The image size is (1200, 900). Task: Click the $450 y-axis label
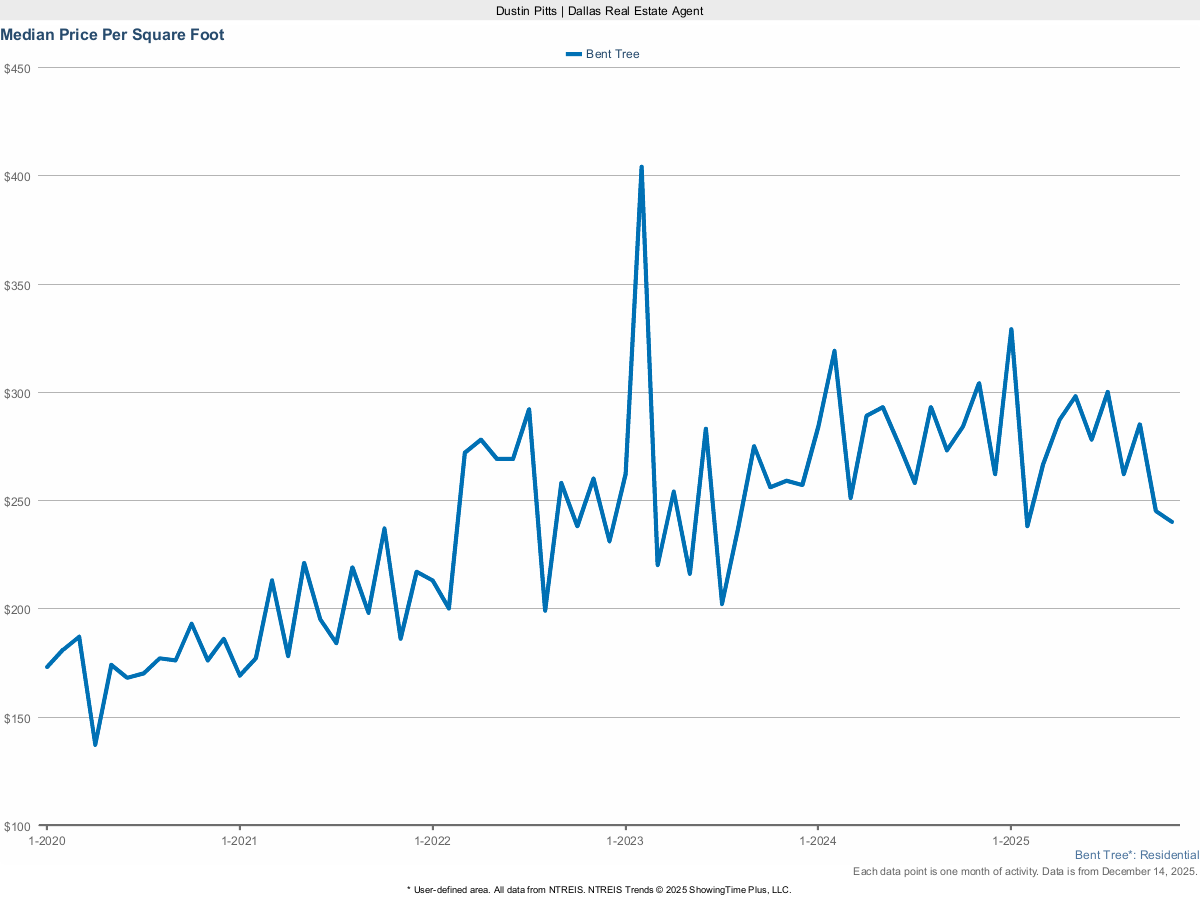click(19, 69)
